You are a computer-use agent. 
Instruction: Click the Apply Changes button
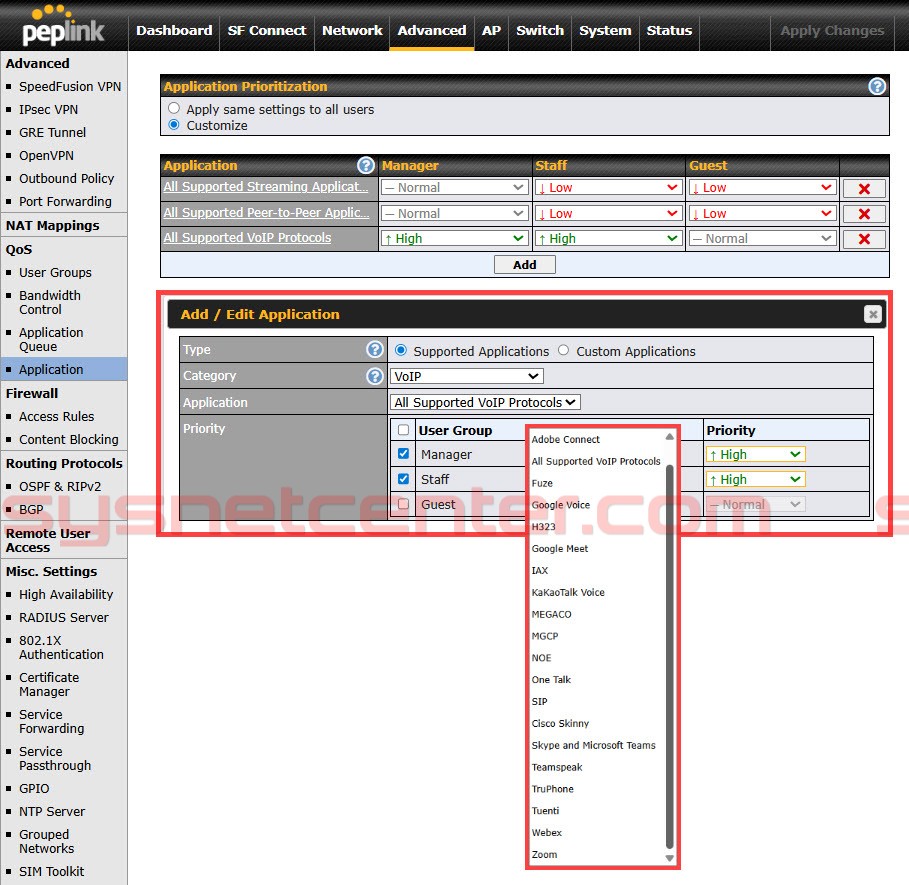[x=832, y=30]
